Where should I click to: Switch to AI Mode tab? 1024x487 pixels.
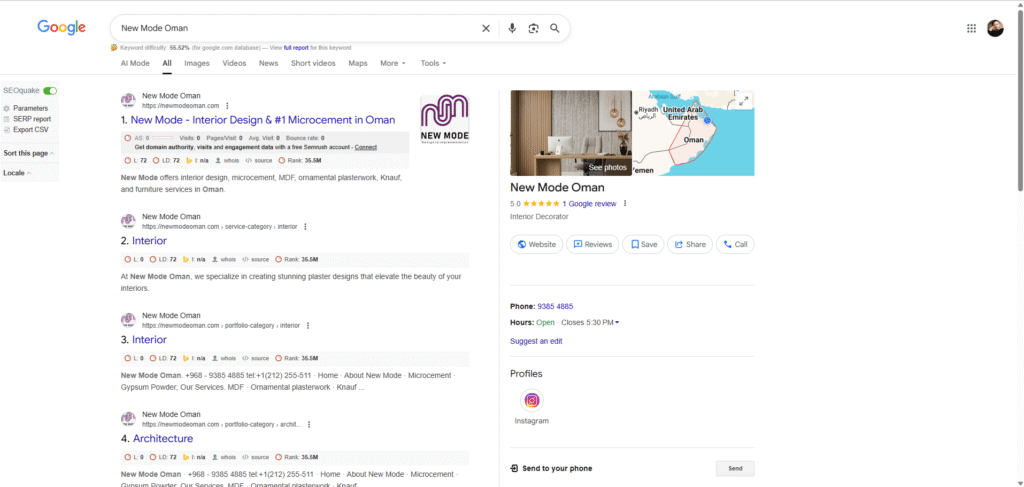pyautogui.click(x=135, y=63)
